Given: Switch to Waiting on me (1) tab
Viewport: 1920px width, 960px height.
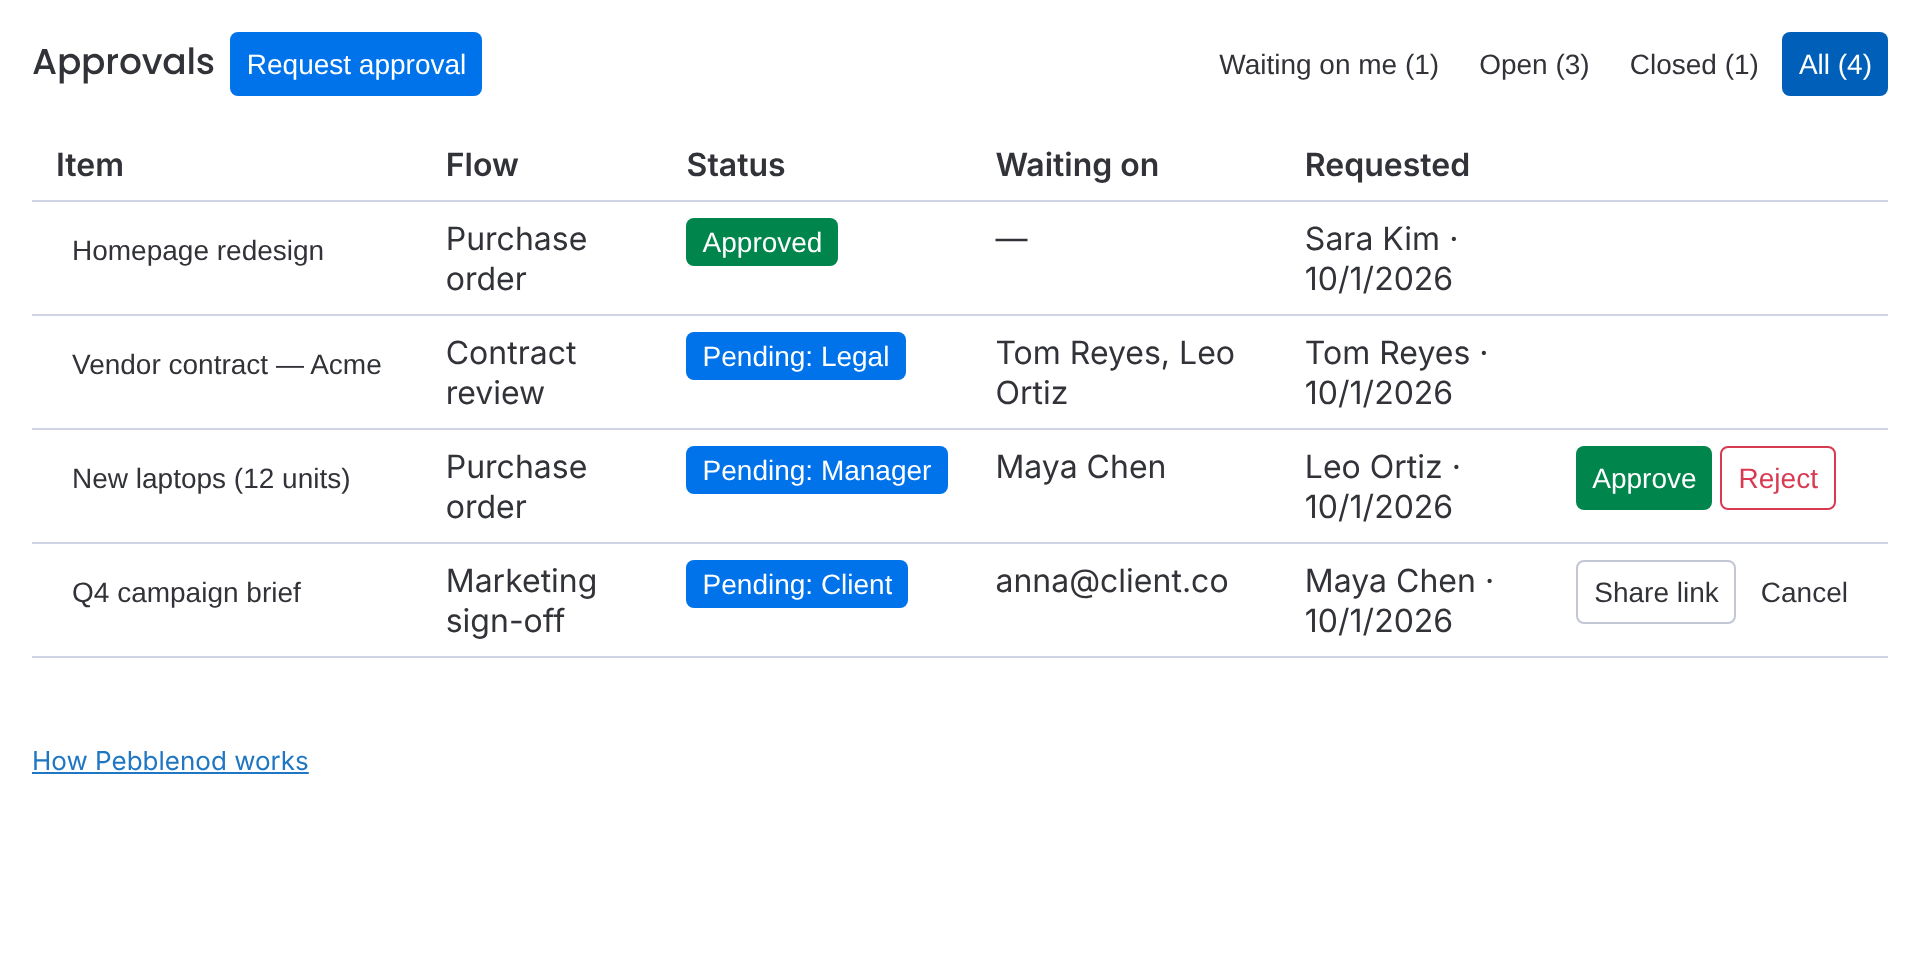Looking at the screenshot, I should click(x=1328, y=64).
